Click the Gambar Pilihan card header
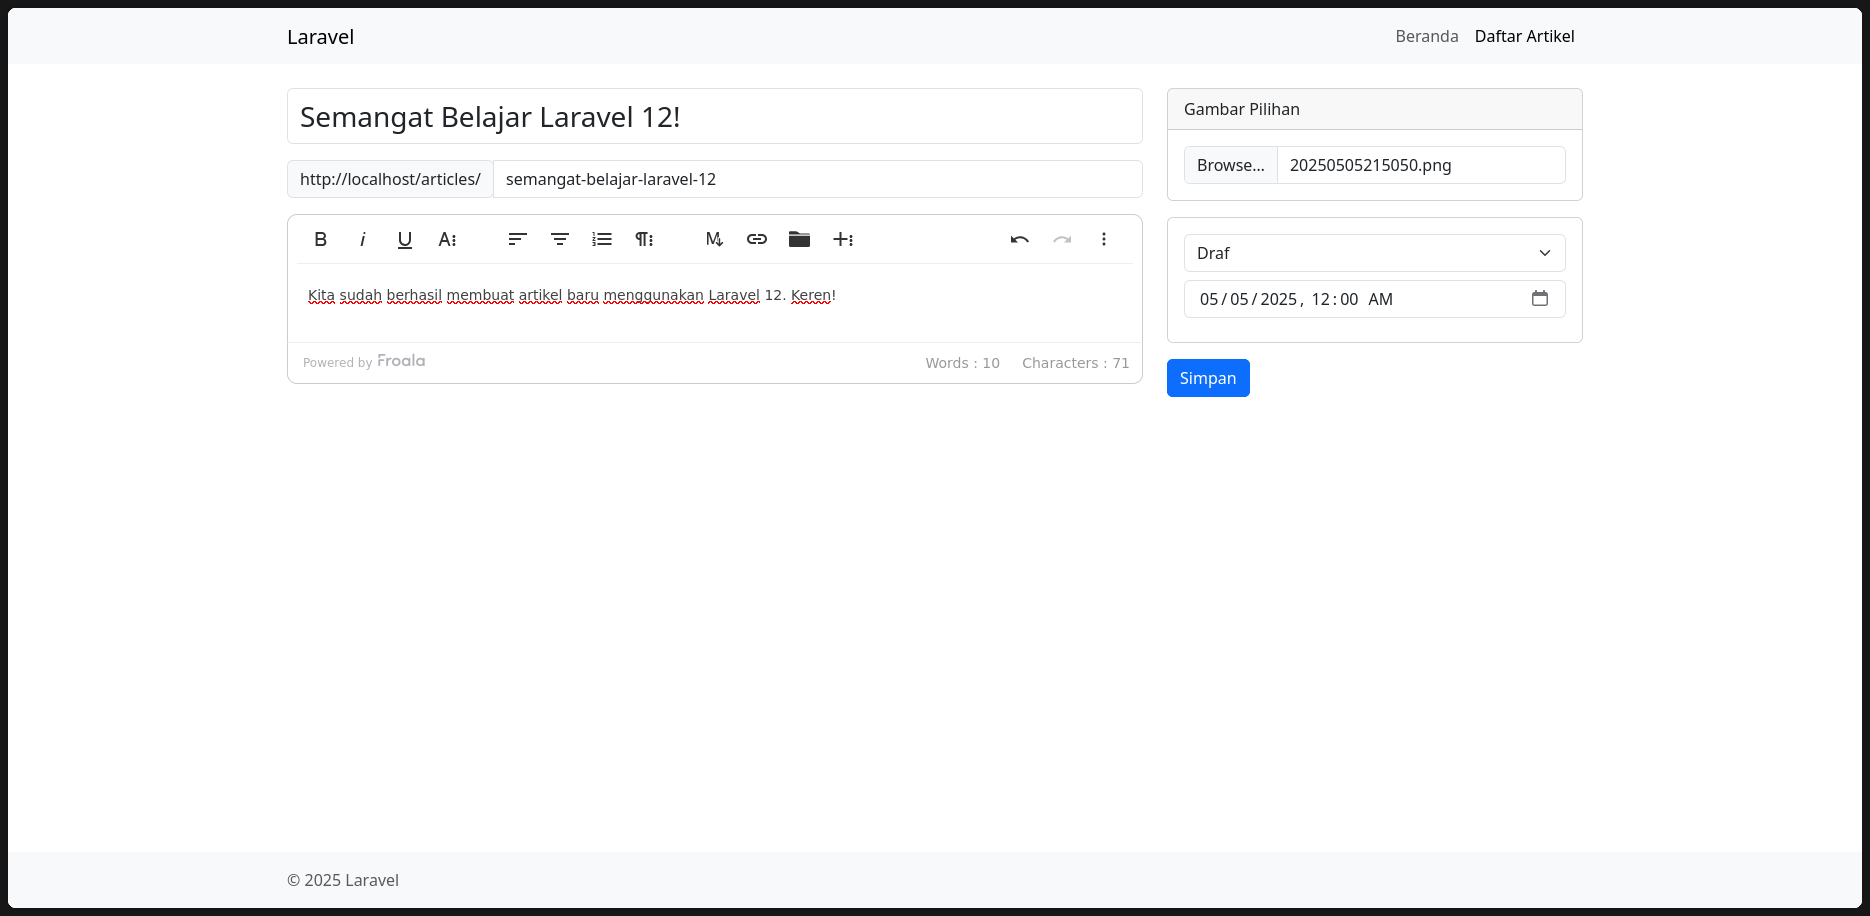This screenshot has width=1870, height=916. 1375,109
